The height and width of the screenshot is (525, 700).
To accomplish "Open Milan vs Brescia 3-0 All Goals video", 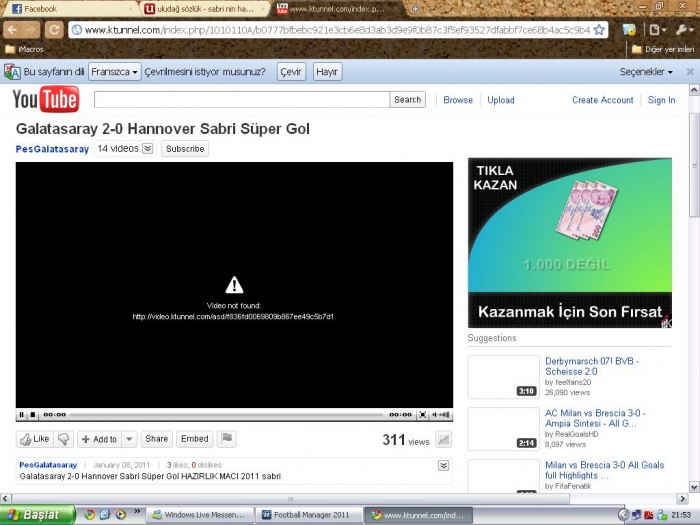I will pos(604,470).
